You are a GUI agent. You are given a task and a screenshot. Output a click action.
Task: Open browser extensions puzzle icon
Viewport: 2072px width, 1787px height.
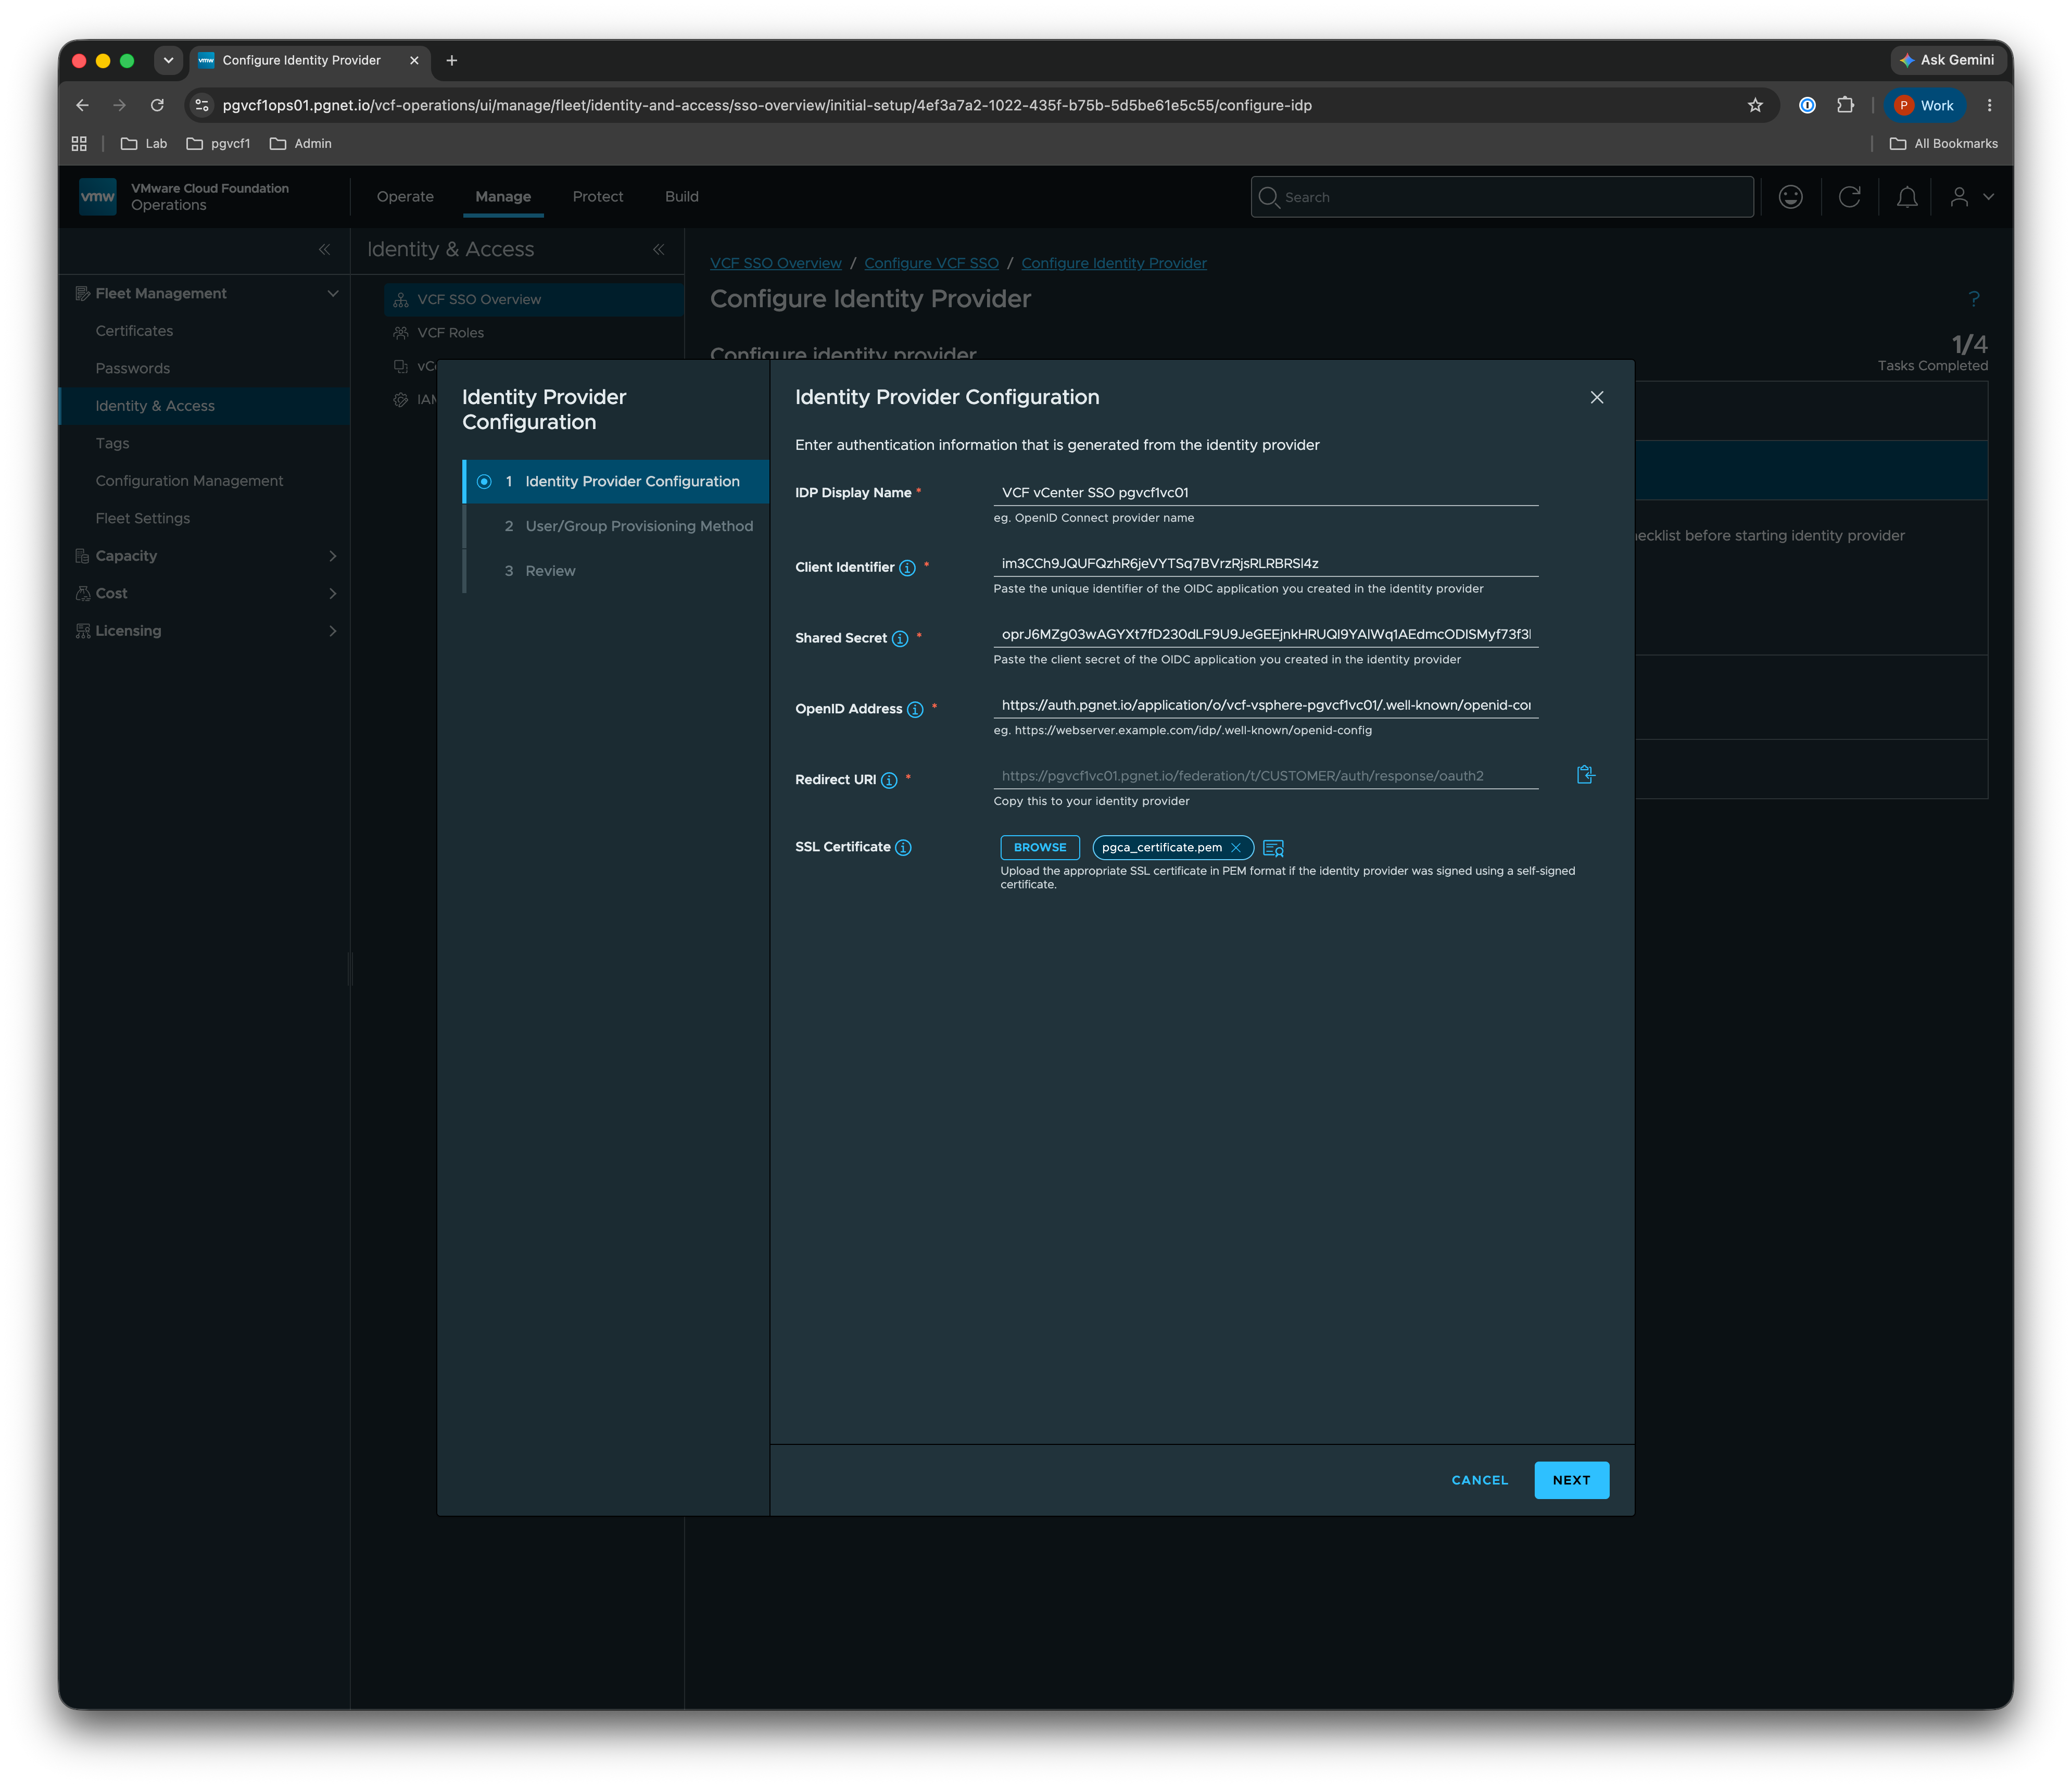point(1845,105)
